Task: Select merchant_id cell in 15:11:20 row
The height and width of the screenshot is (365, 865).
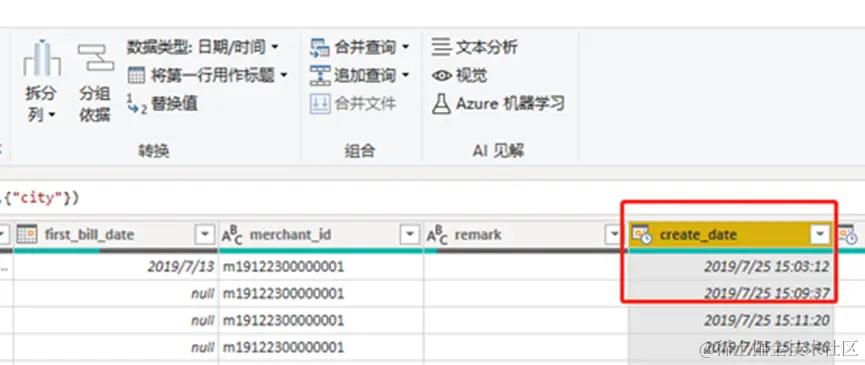Action: point(321,320)
